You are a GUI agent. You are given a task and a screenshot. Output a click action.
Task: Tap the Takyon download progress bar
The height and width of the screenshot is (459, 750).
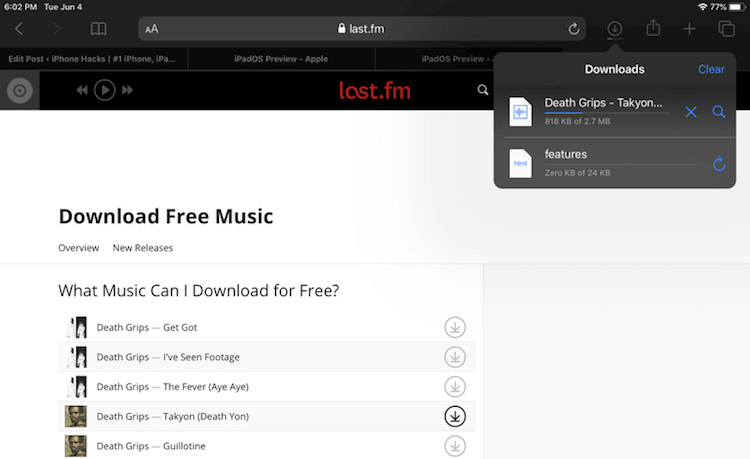[606, 113]
